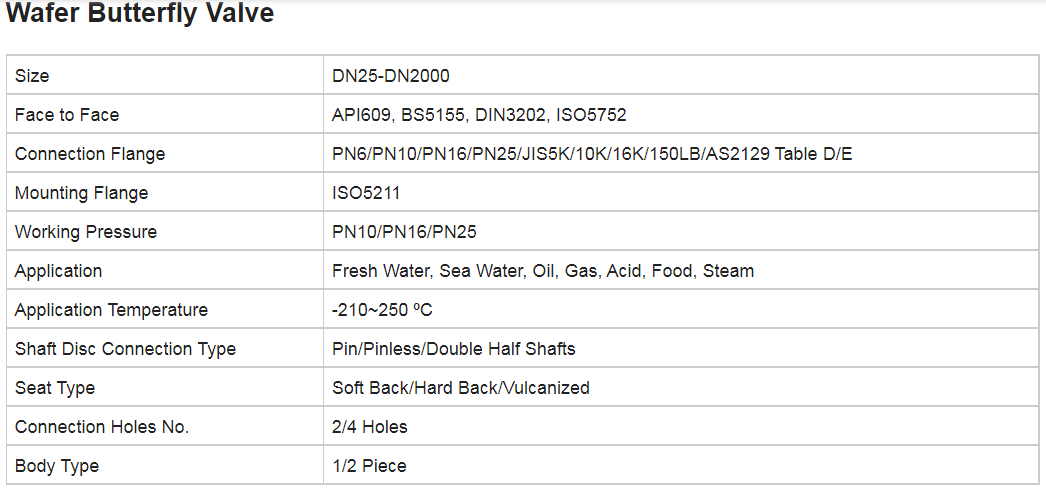Viewport: 1046px width, 490px height.
Task: Select the ISO5211 value
Action: pos(366,193)
